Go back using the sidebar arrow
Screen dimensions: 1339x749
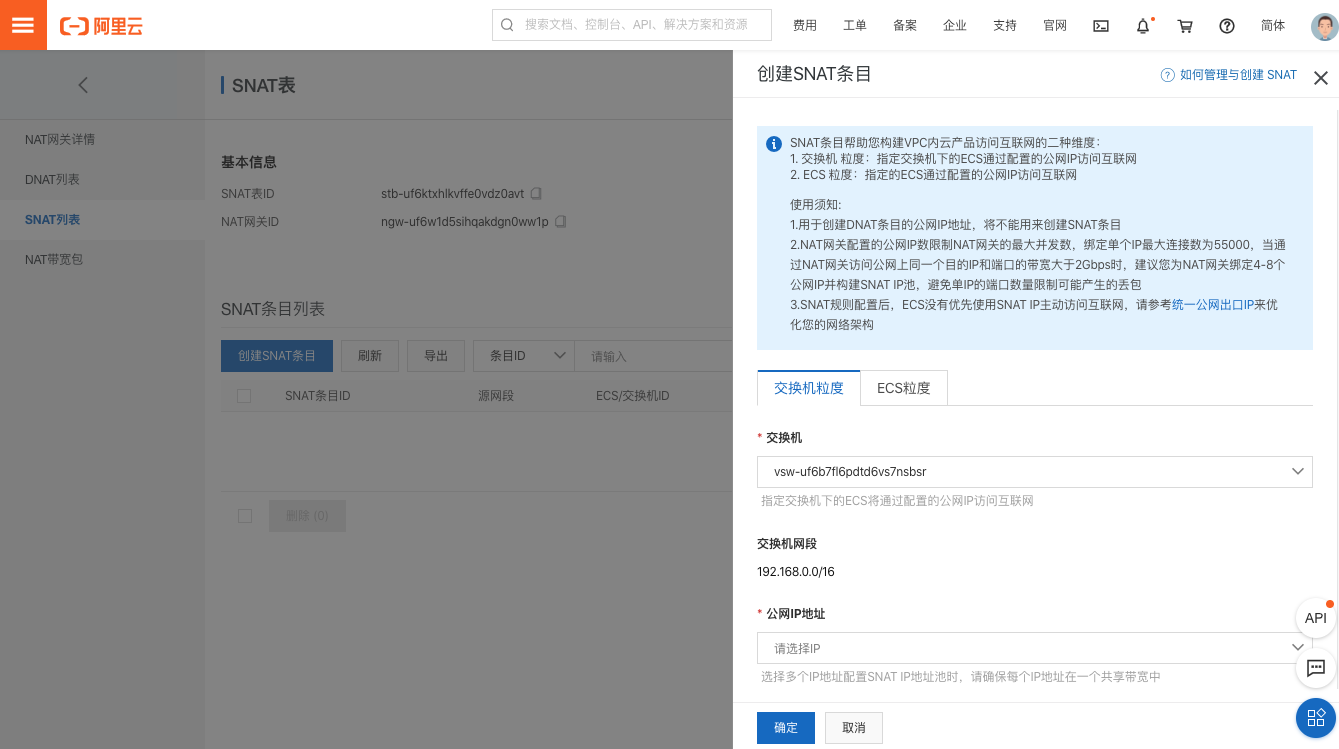coord(83,85)
